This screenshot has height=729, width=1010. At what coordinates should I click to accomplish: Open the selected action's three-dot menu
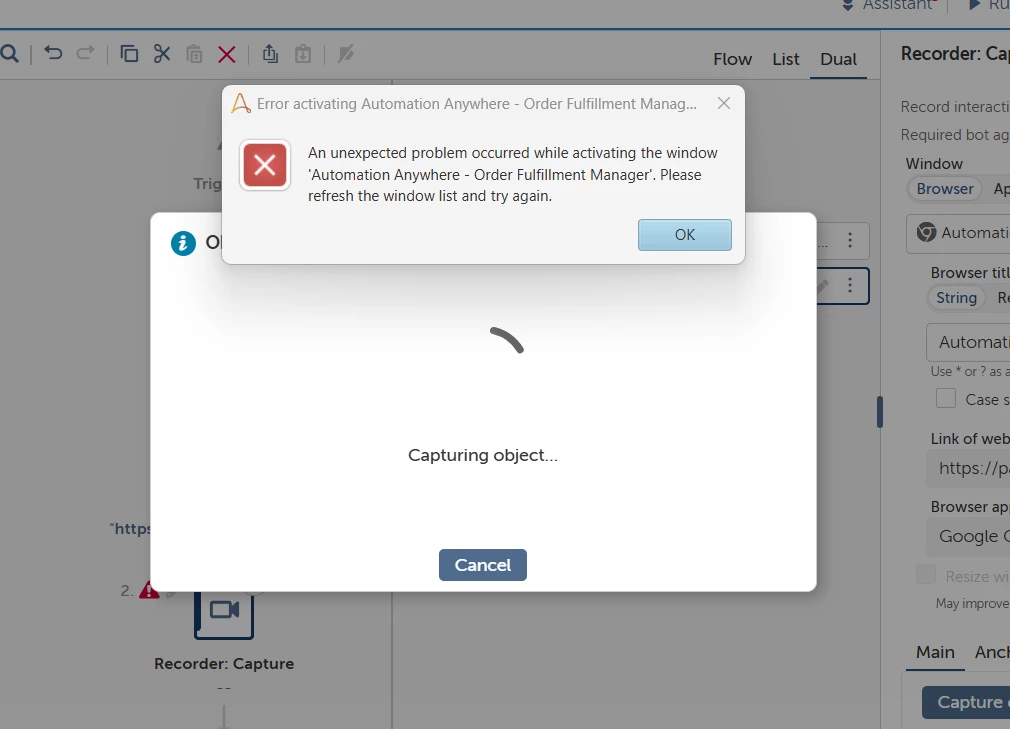click(850, 285)
